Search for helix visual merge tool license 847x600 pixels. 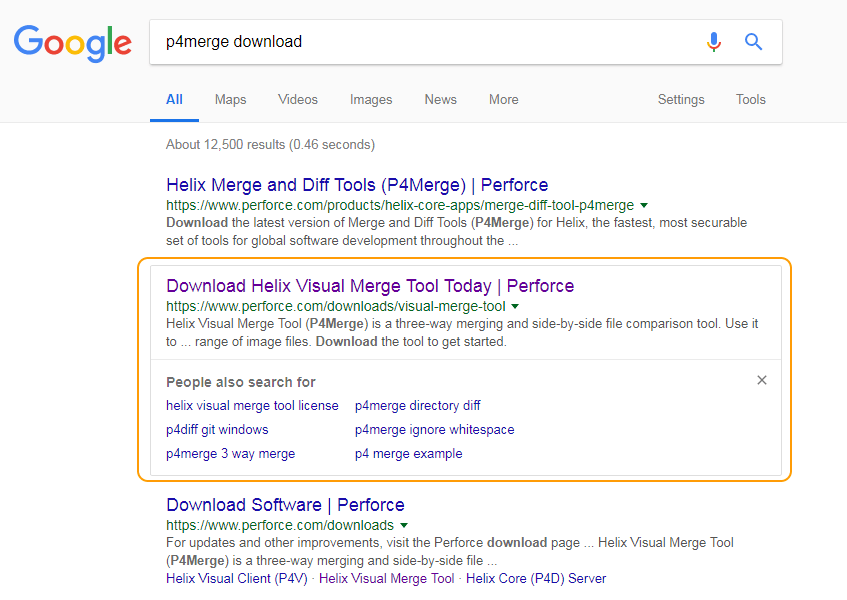[252, 406]
